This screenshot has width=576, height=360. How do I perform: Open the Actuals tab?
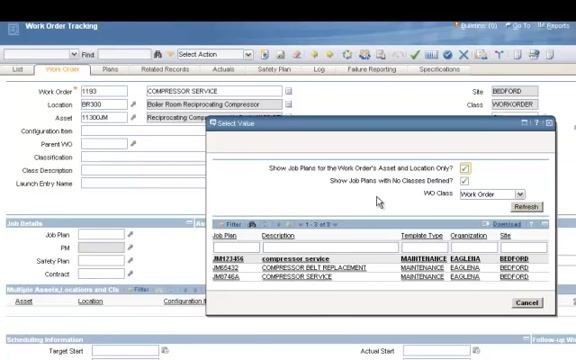tap(223, 69)
